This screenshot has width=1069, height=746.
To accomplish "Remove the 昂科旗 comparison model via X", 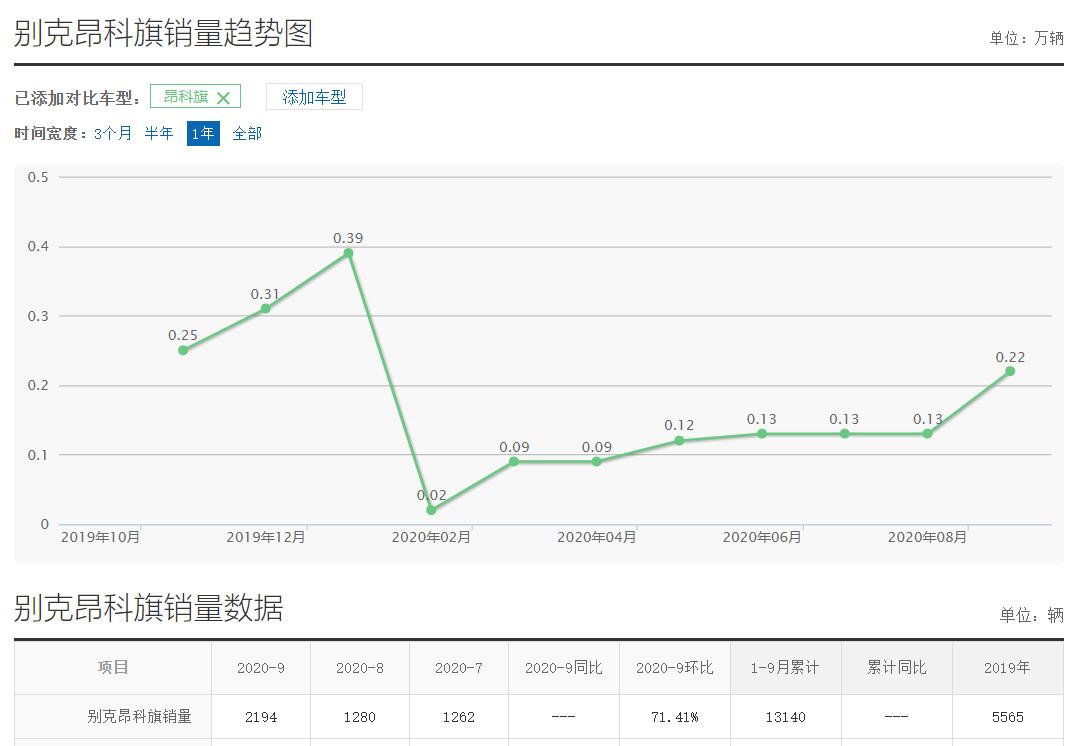I will click(223, 98).
